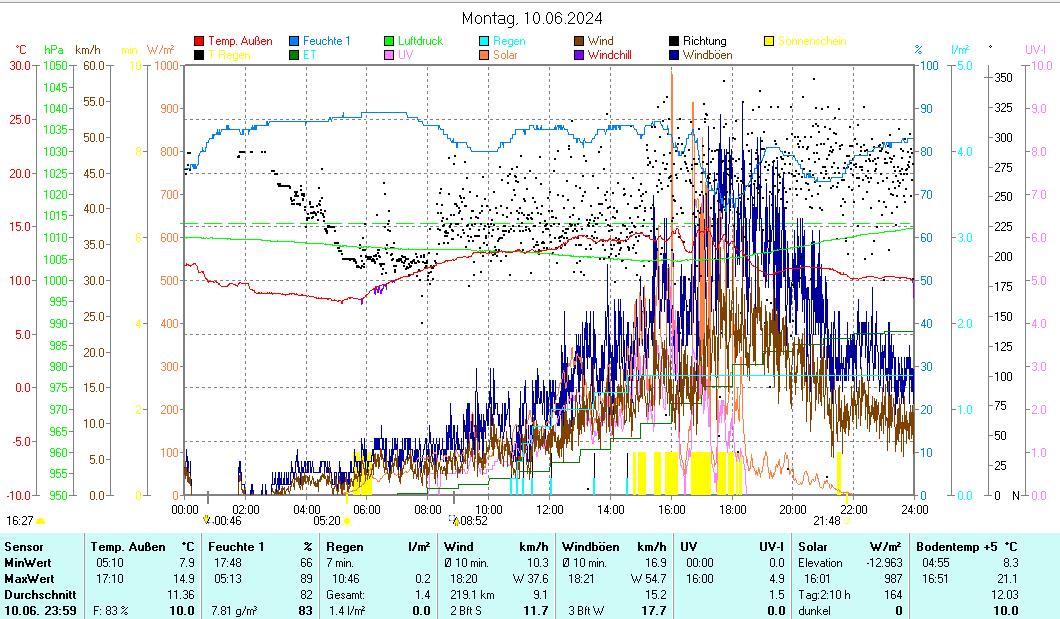The image size is (1060, 619).
Task: Click the green Luftdruck legend square
Action: click(x=389, y=41)
